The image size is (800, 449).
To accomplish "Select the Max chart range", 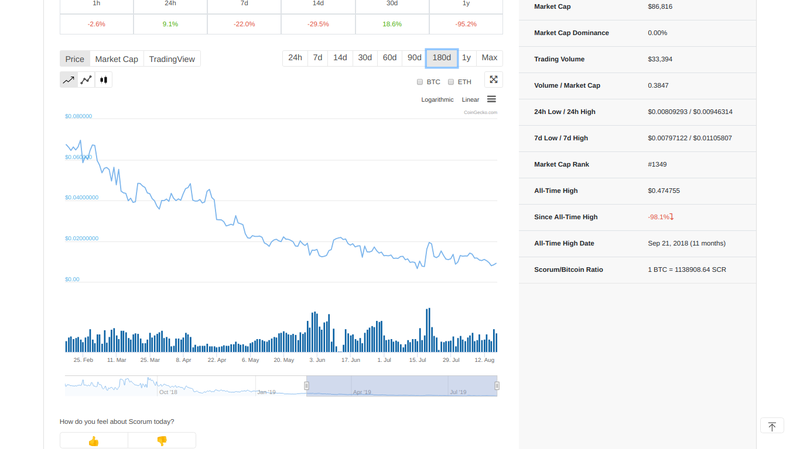I will [489, 58].
